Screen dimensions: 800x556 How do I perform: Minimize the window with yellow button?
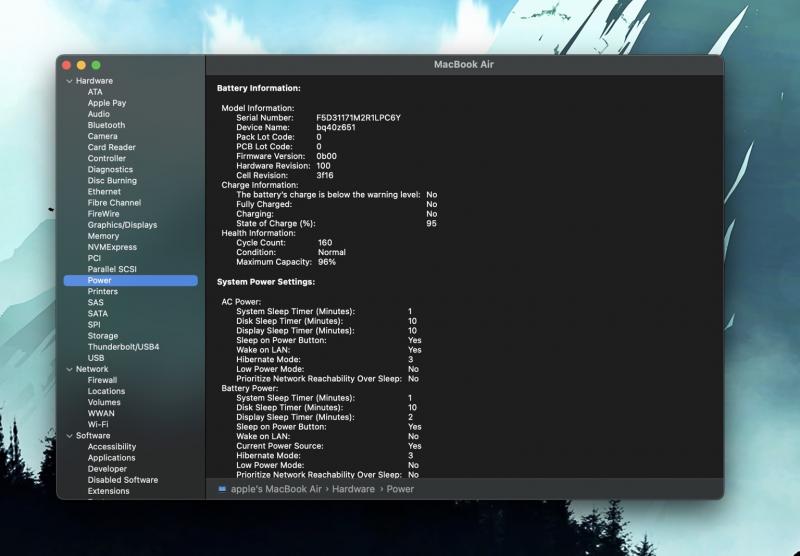tap(81, 65)
